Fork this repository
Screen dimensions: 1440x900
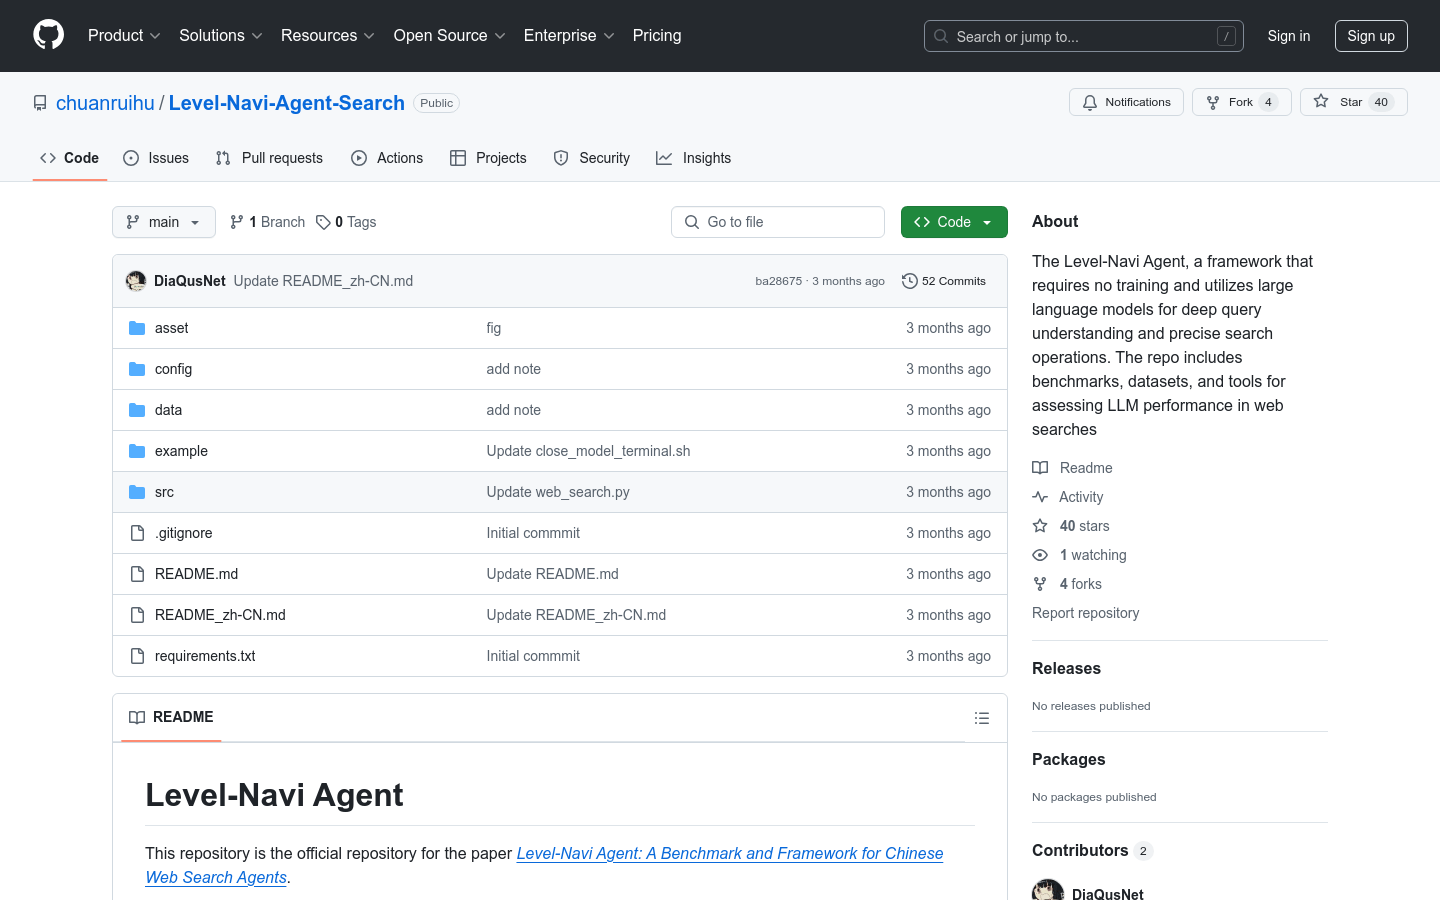pyautogui.click(x=1242, y=102)
